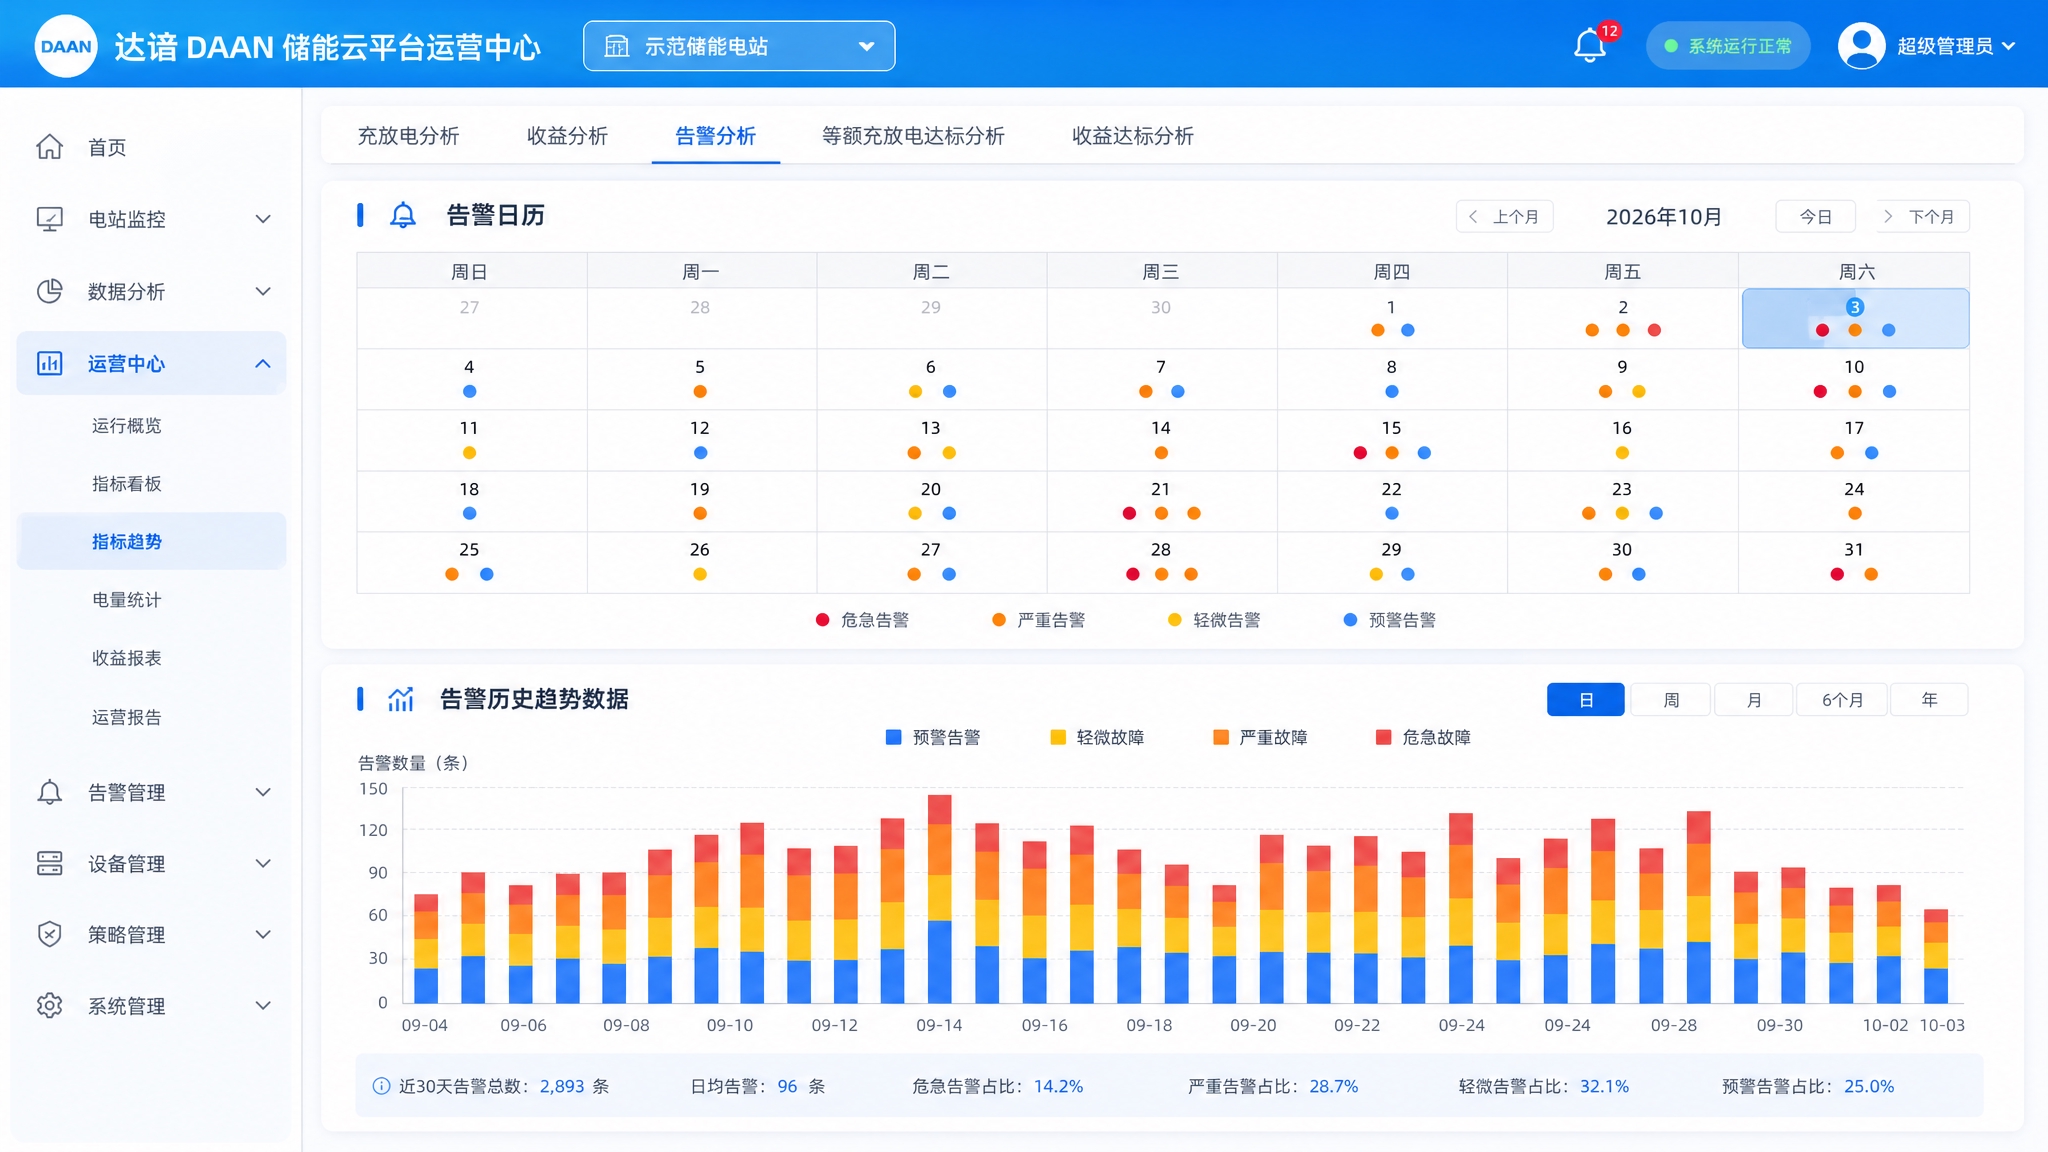
Task: Click the monitor icon for 电站监控
Action: click(50, 219)
